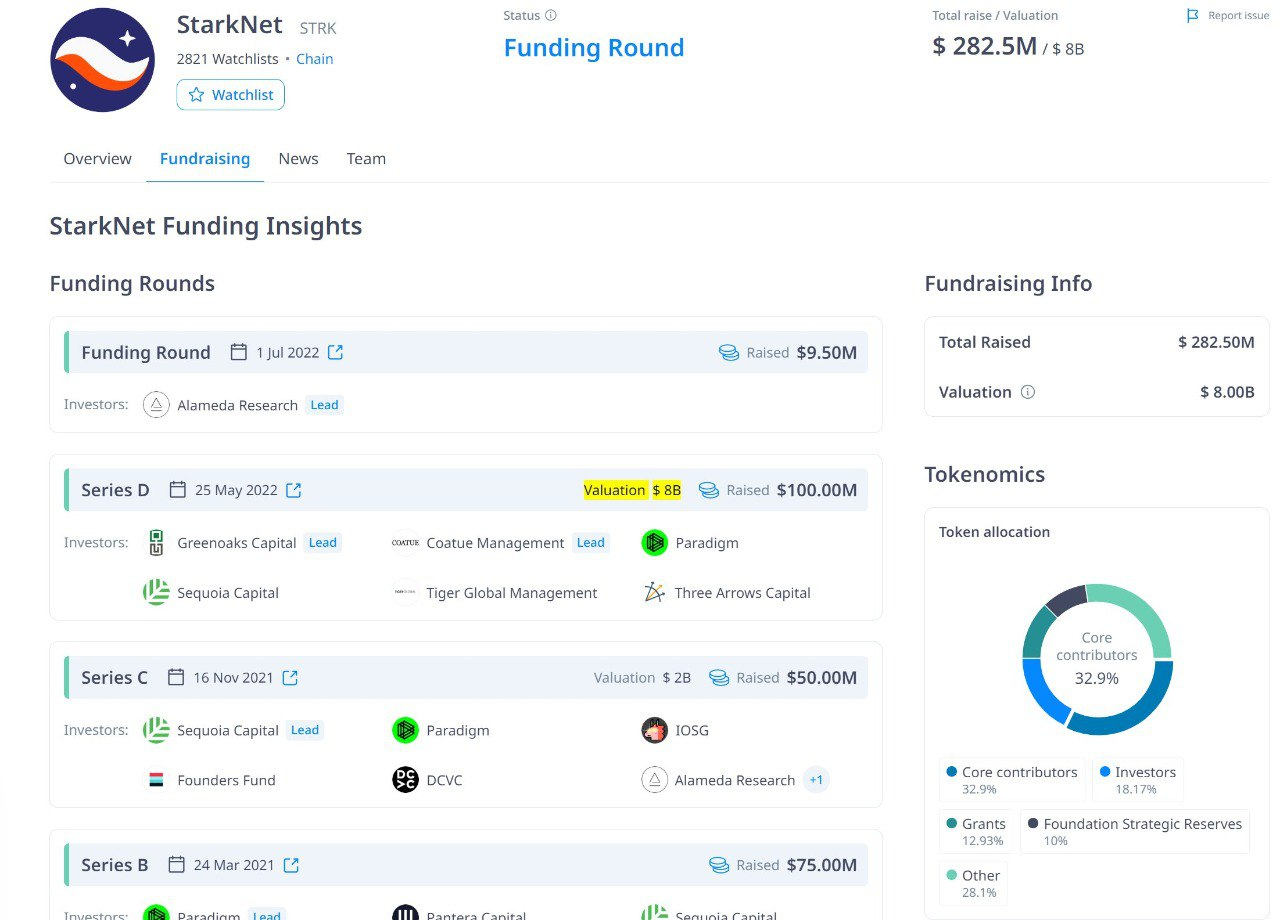The height and width of the screenshot is (920, 1280).
Task: Click calendar icon next to 1 Jul 2022
Action: 239,352
